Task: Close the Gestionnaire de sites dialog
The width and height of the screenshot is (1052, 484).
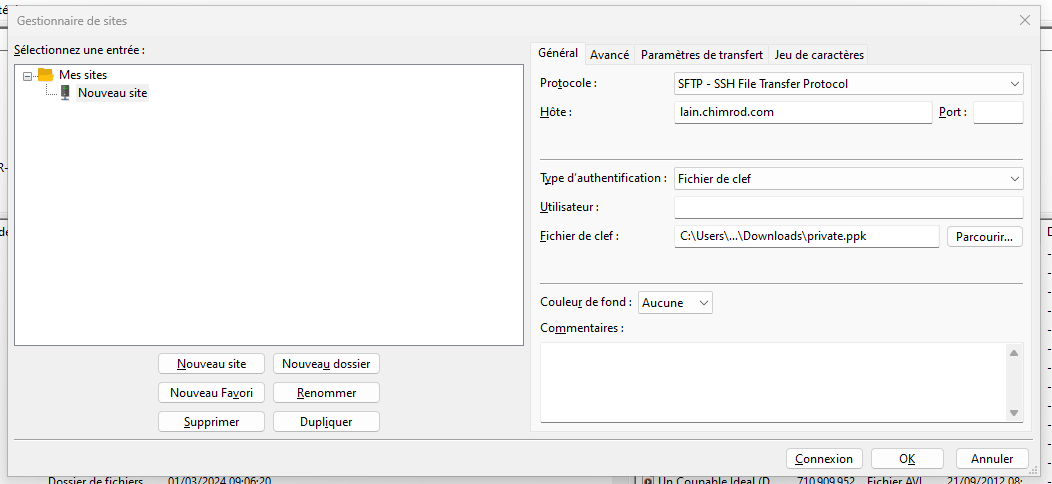Action: click(x=1024, y=20)
